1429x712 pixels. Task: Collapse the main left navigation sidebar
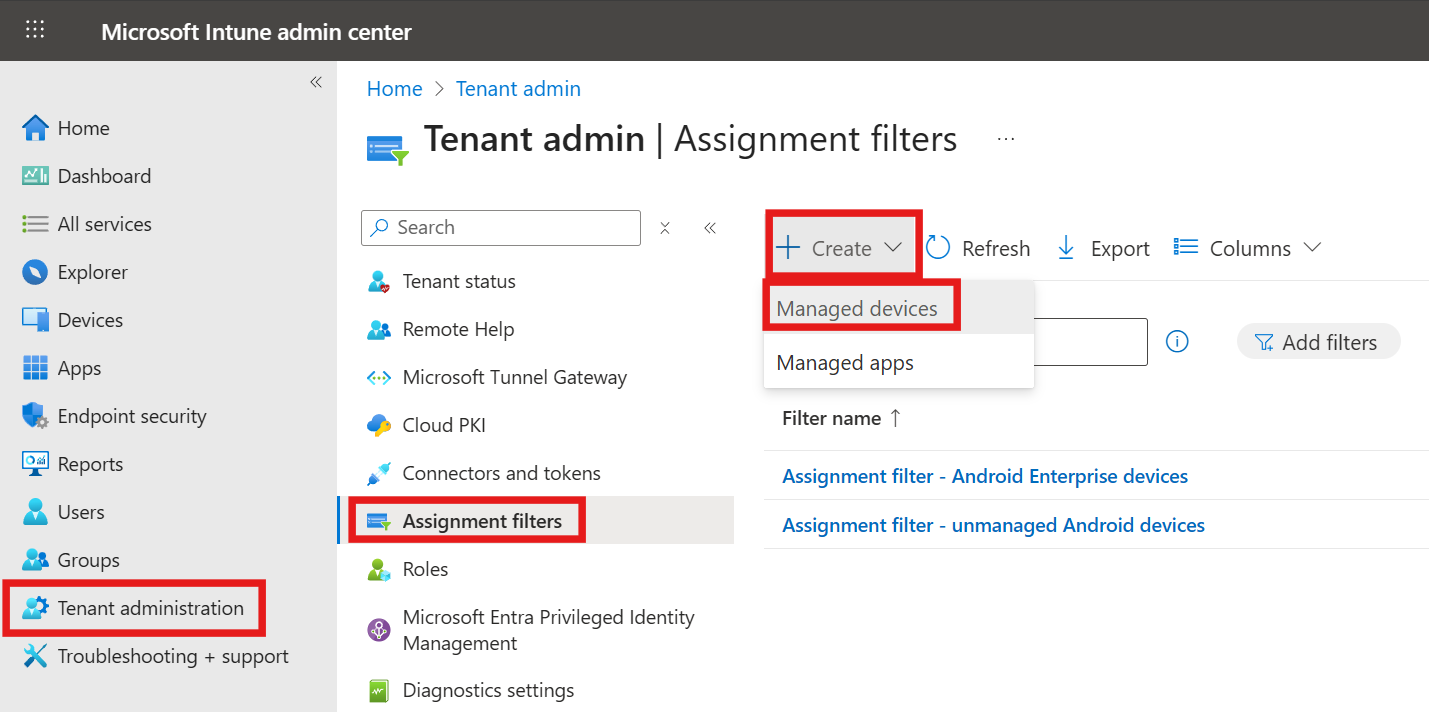(x=316, y=82)
